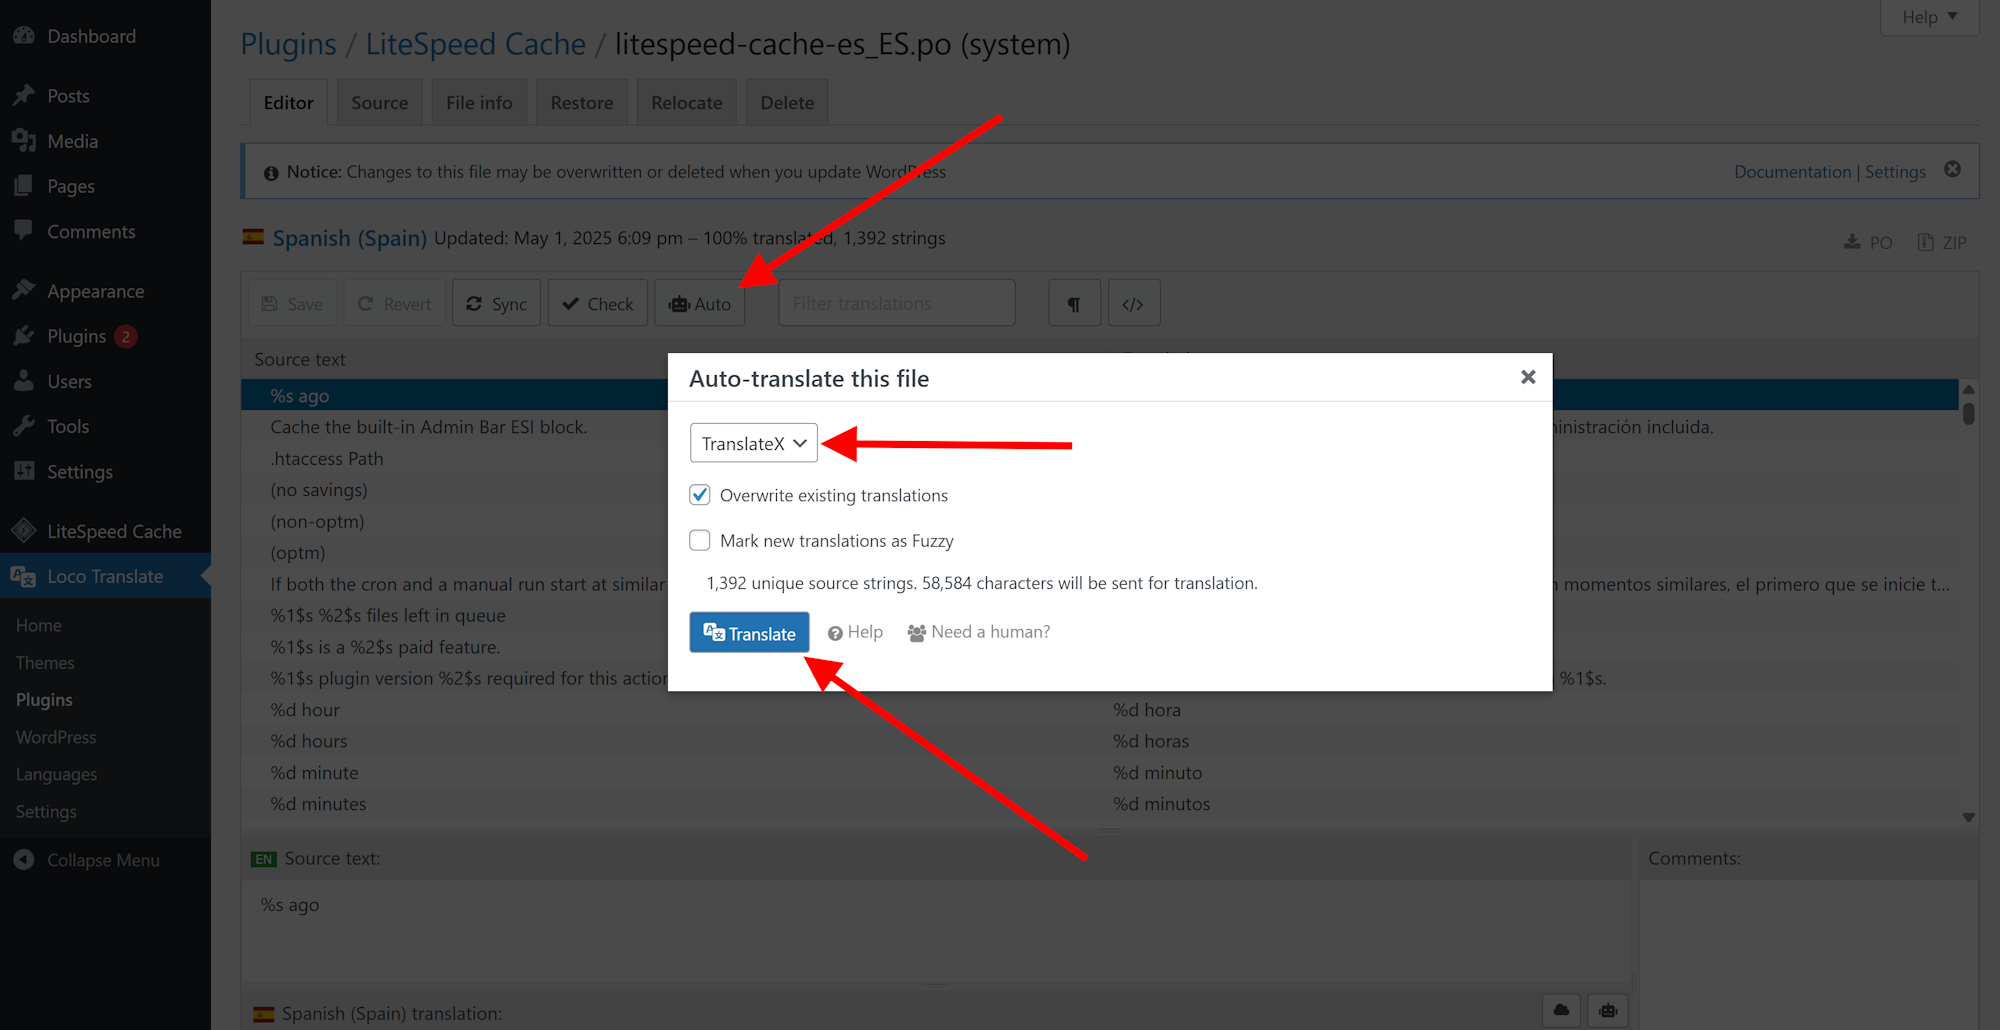Click the Appearance brush icon
Screen dimensions: 2000x1030
[x=24, y=291]
